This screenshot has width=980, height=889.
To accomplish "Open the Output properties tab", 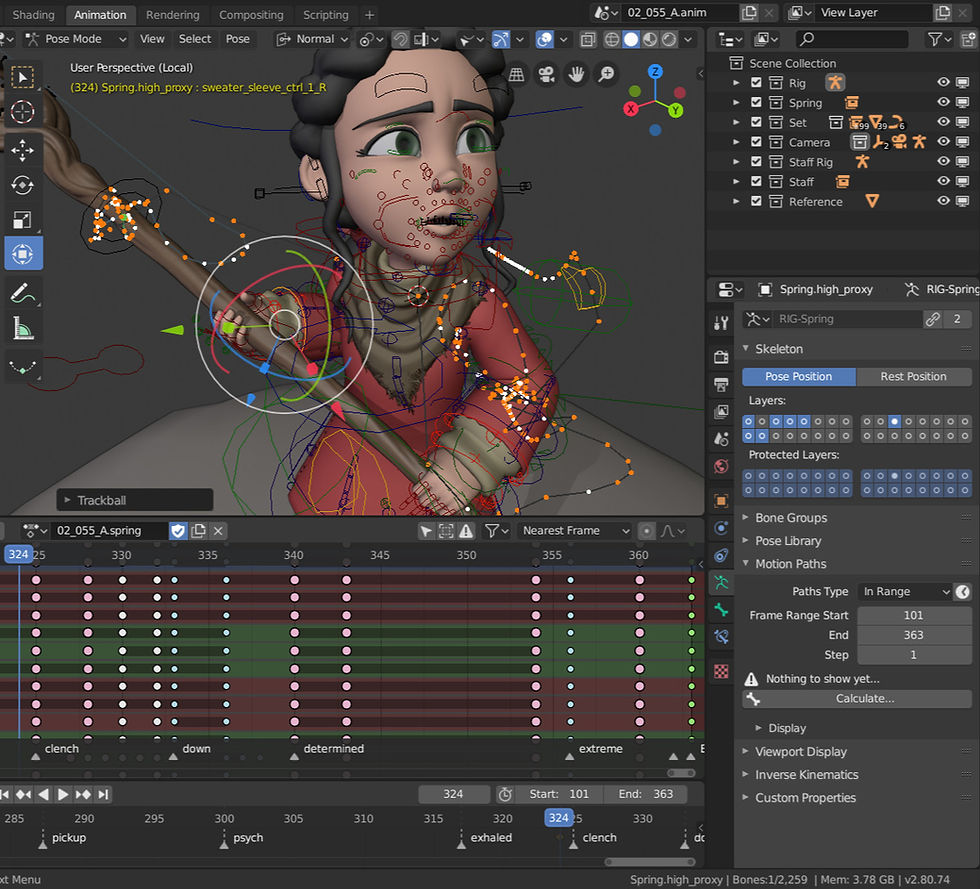I will 721,384.
